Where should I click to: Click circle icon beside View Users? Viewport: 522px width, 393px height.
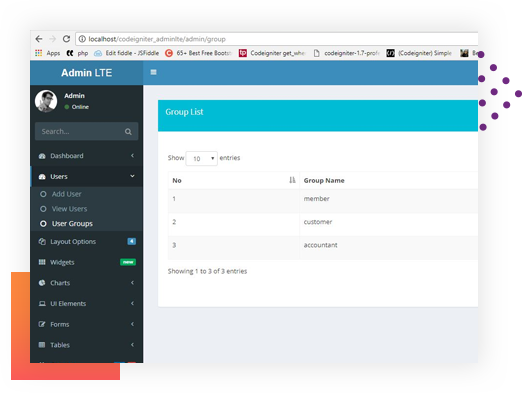[43, 209]
